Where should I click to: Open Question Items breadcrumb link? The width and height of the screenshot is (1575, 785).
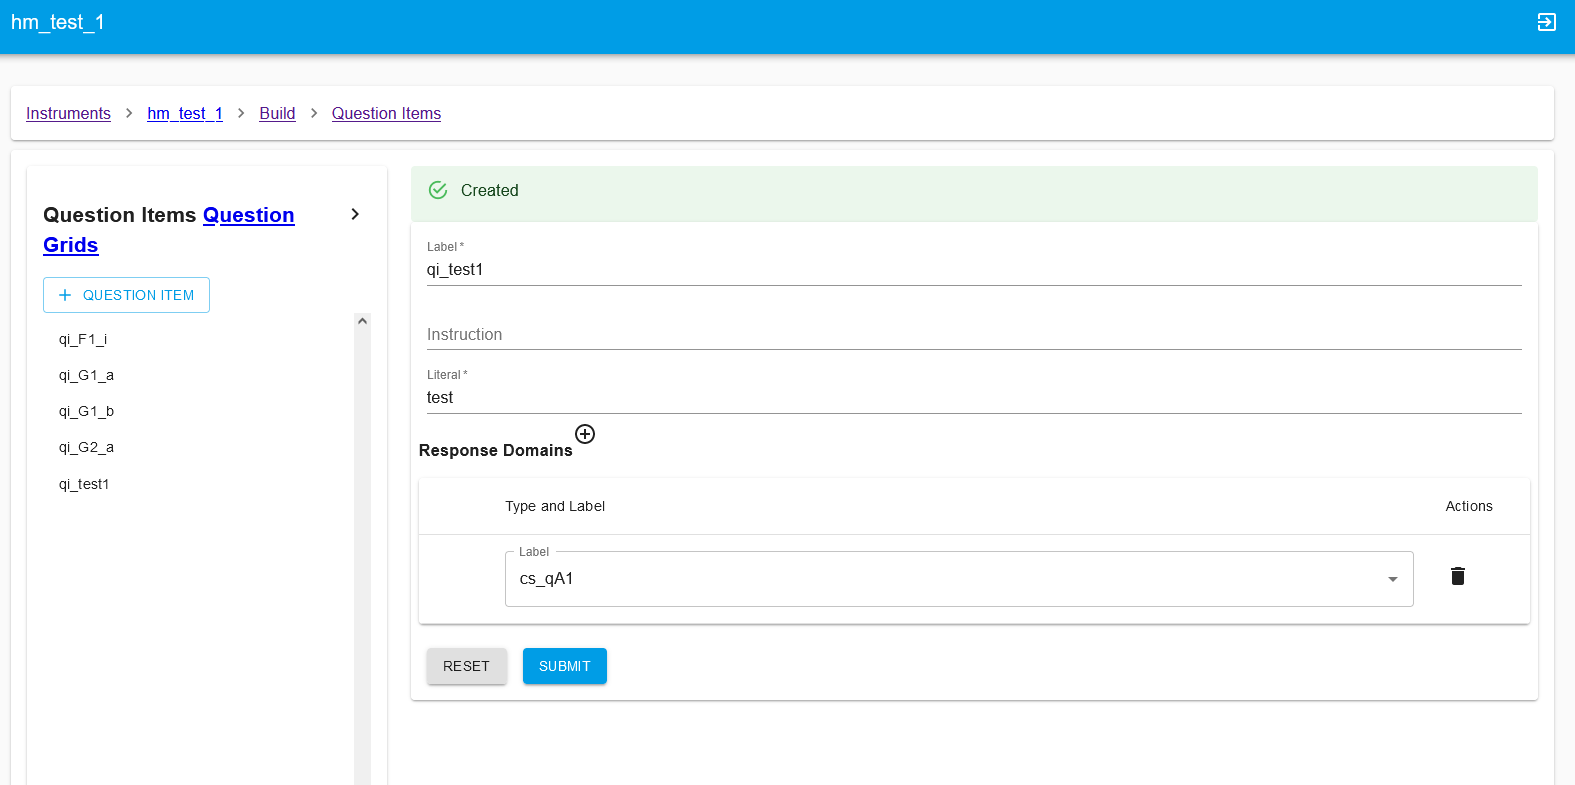tap(386, 113)
